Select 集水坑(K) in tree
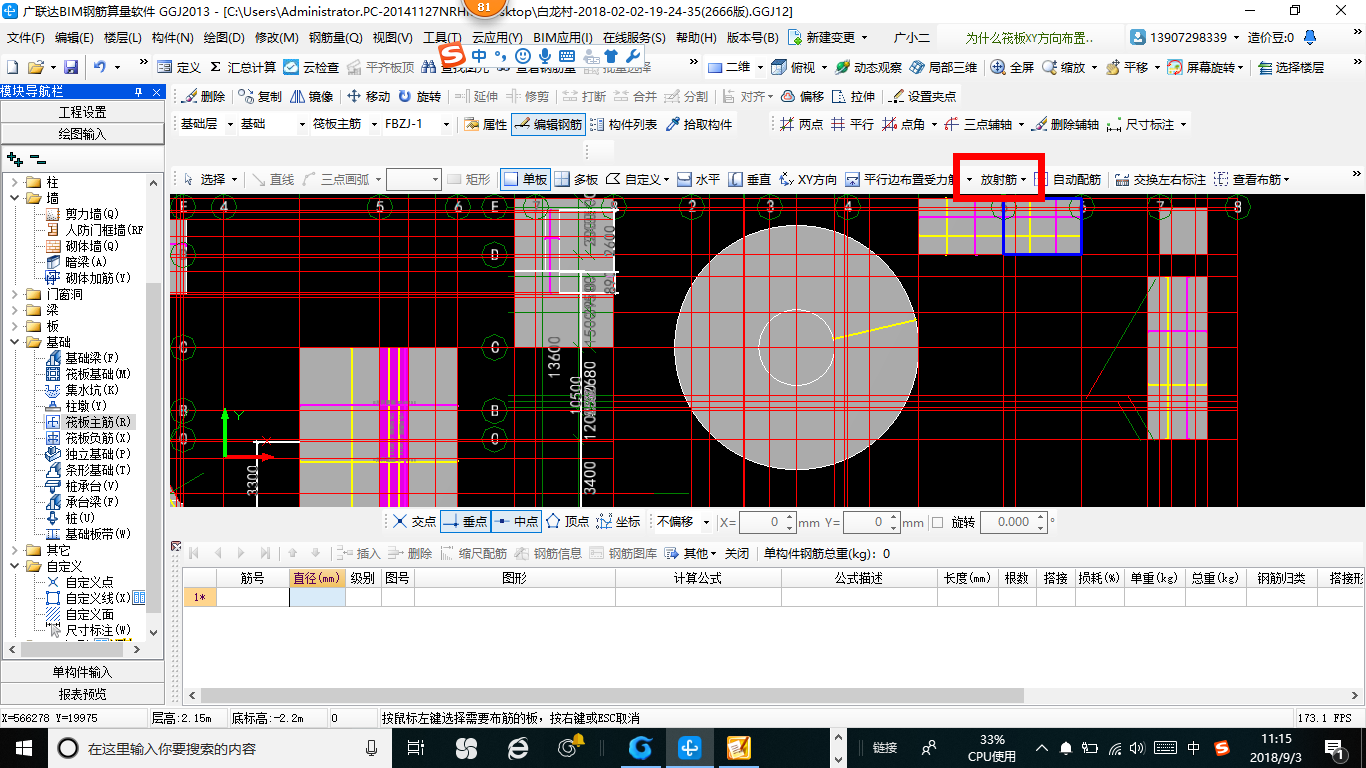Viewport: 1366px width, 768px height. point(92,390)
